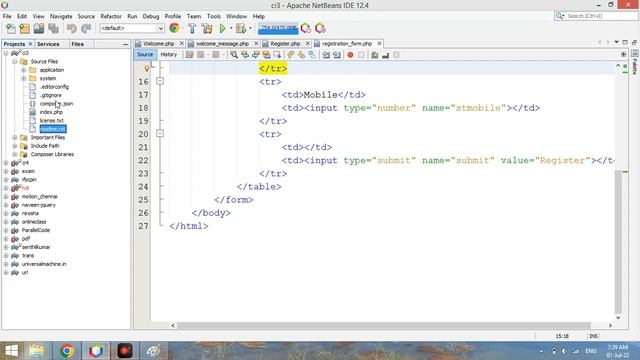Click the Find Previous Occurrence icon
640x360 pixels.
pyautogui.click(x=245, y=55)
